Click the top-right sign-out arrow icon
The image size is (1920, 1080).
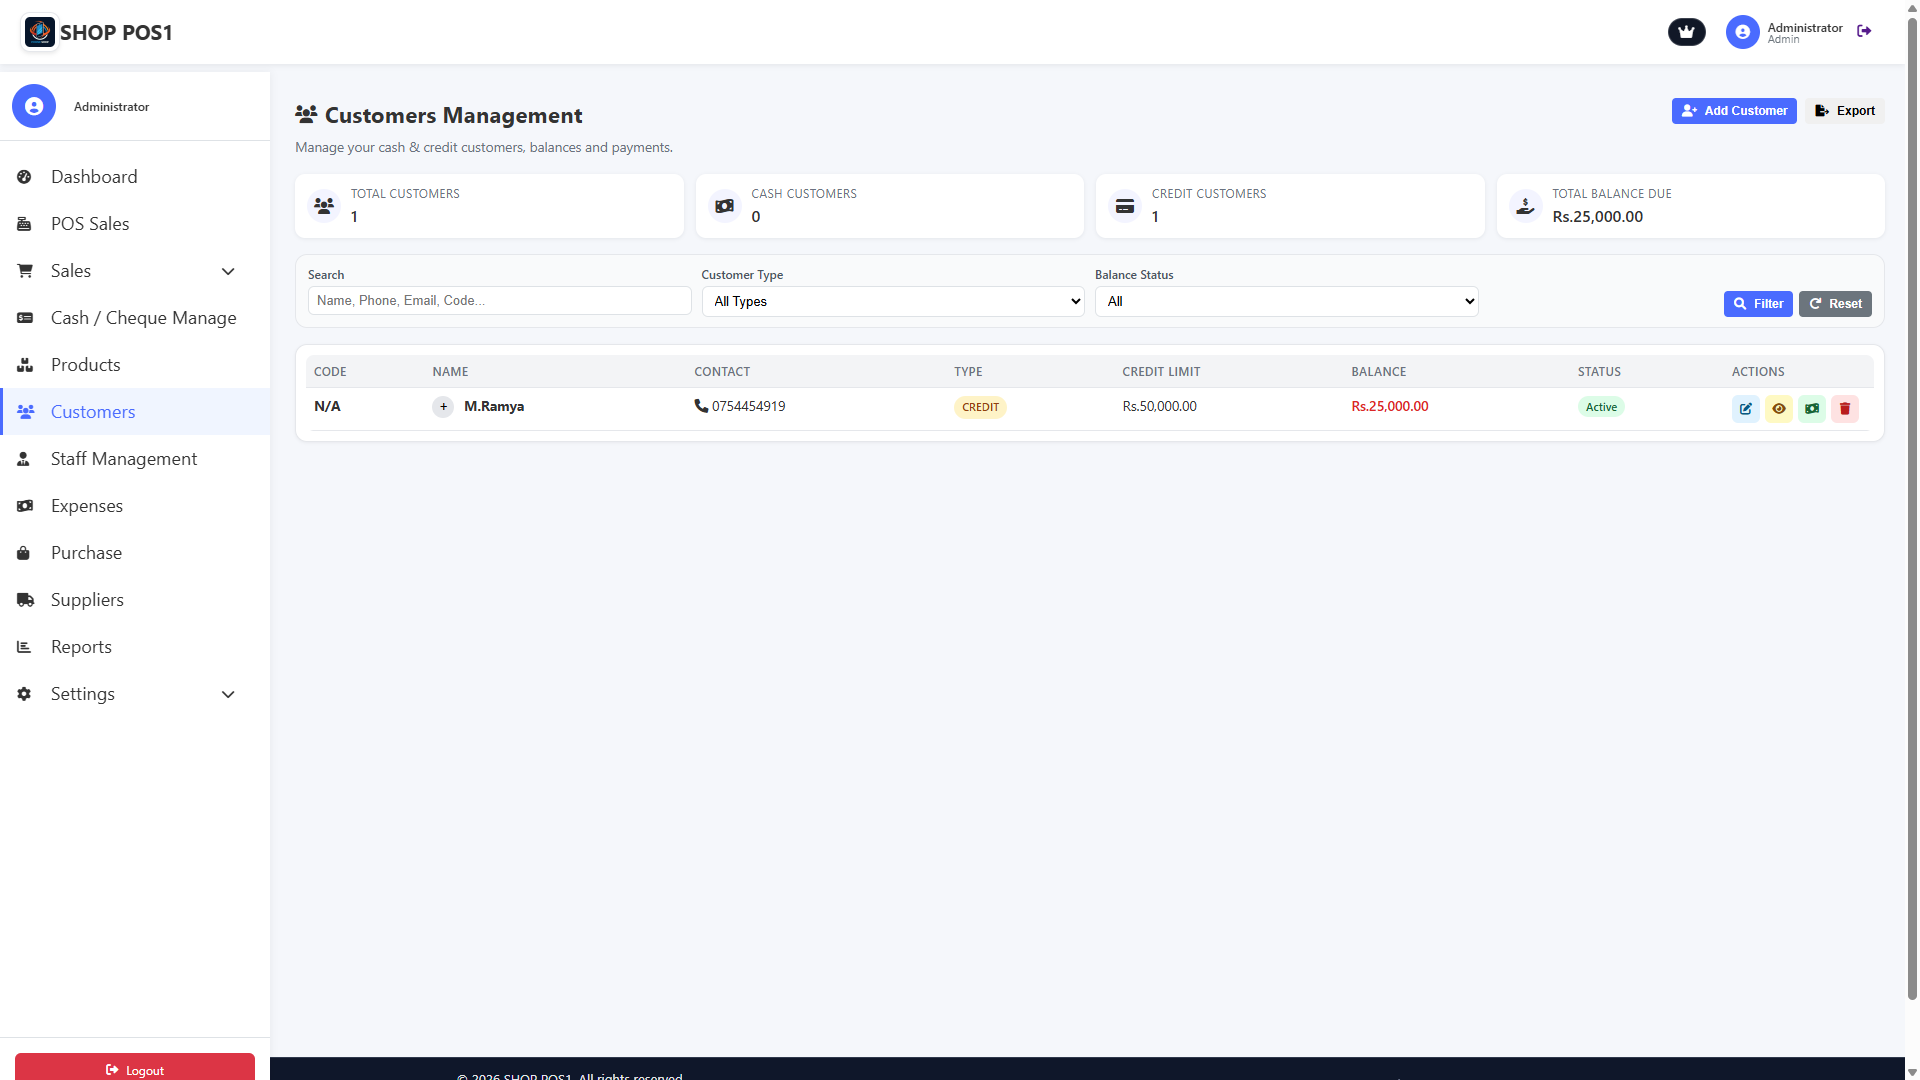pyautogui.click(x=1864, y=32)
